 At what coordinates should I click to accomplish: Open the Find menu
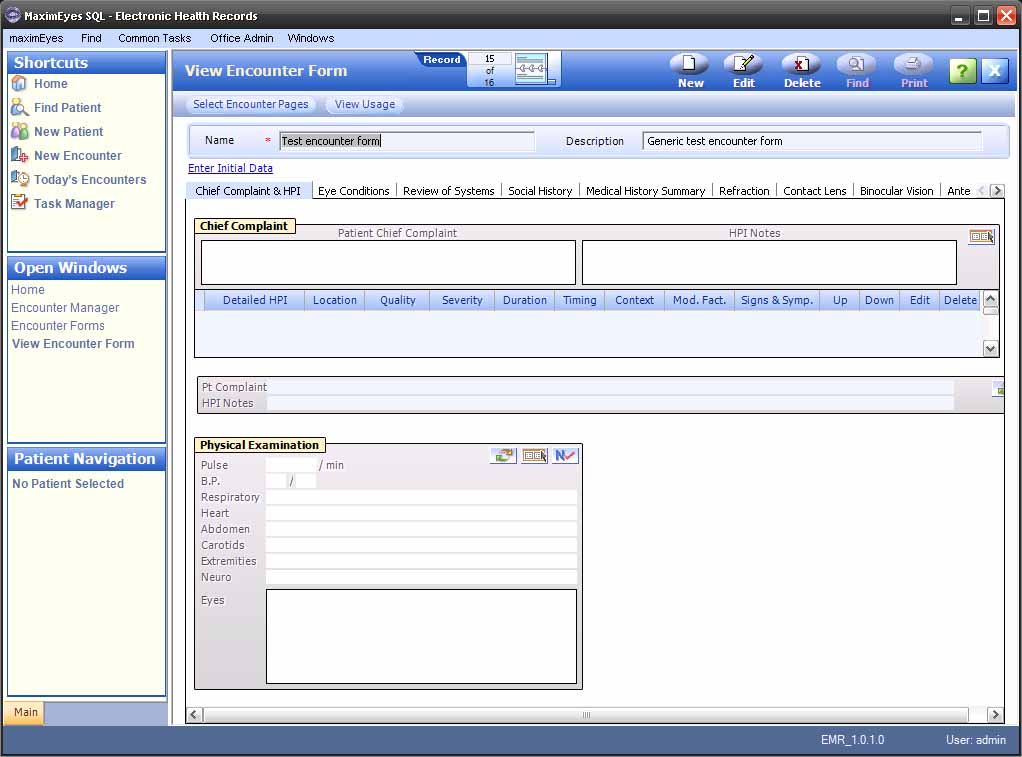pyautogui.click(x=91, y=38)
